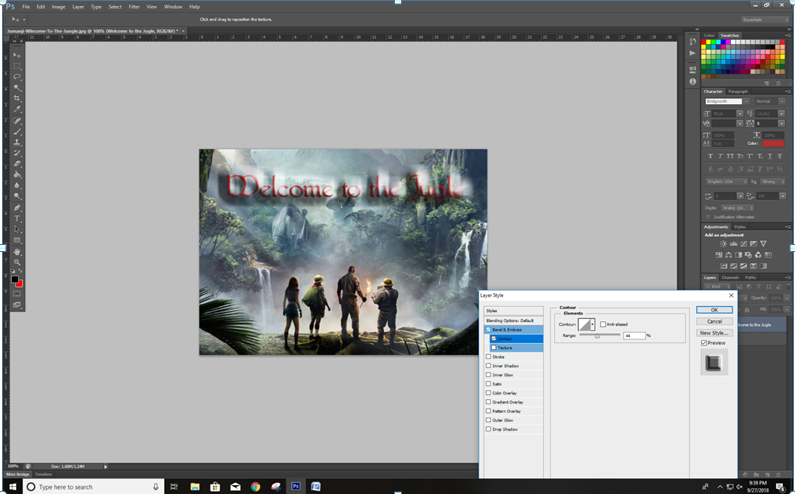Enable the Stroke layer style checkbox
795x494 pixels.
click(x=488, y=357)
